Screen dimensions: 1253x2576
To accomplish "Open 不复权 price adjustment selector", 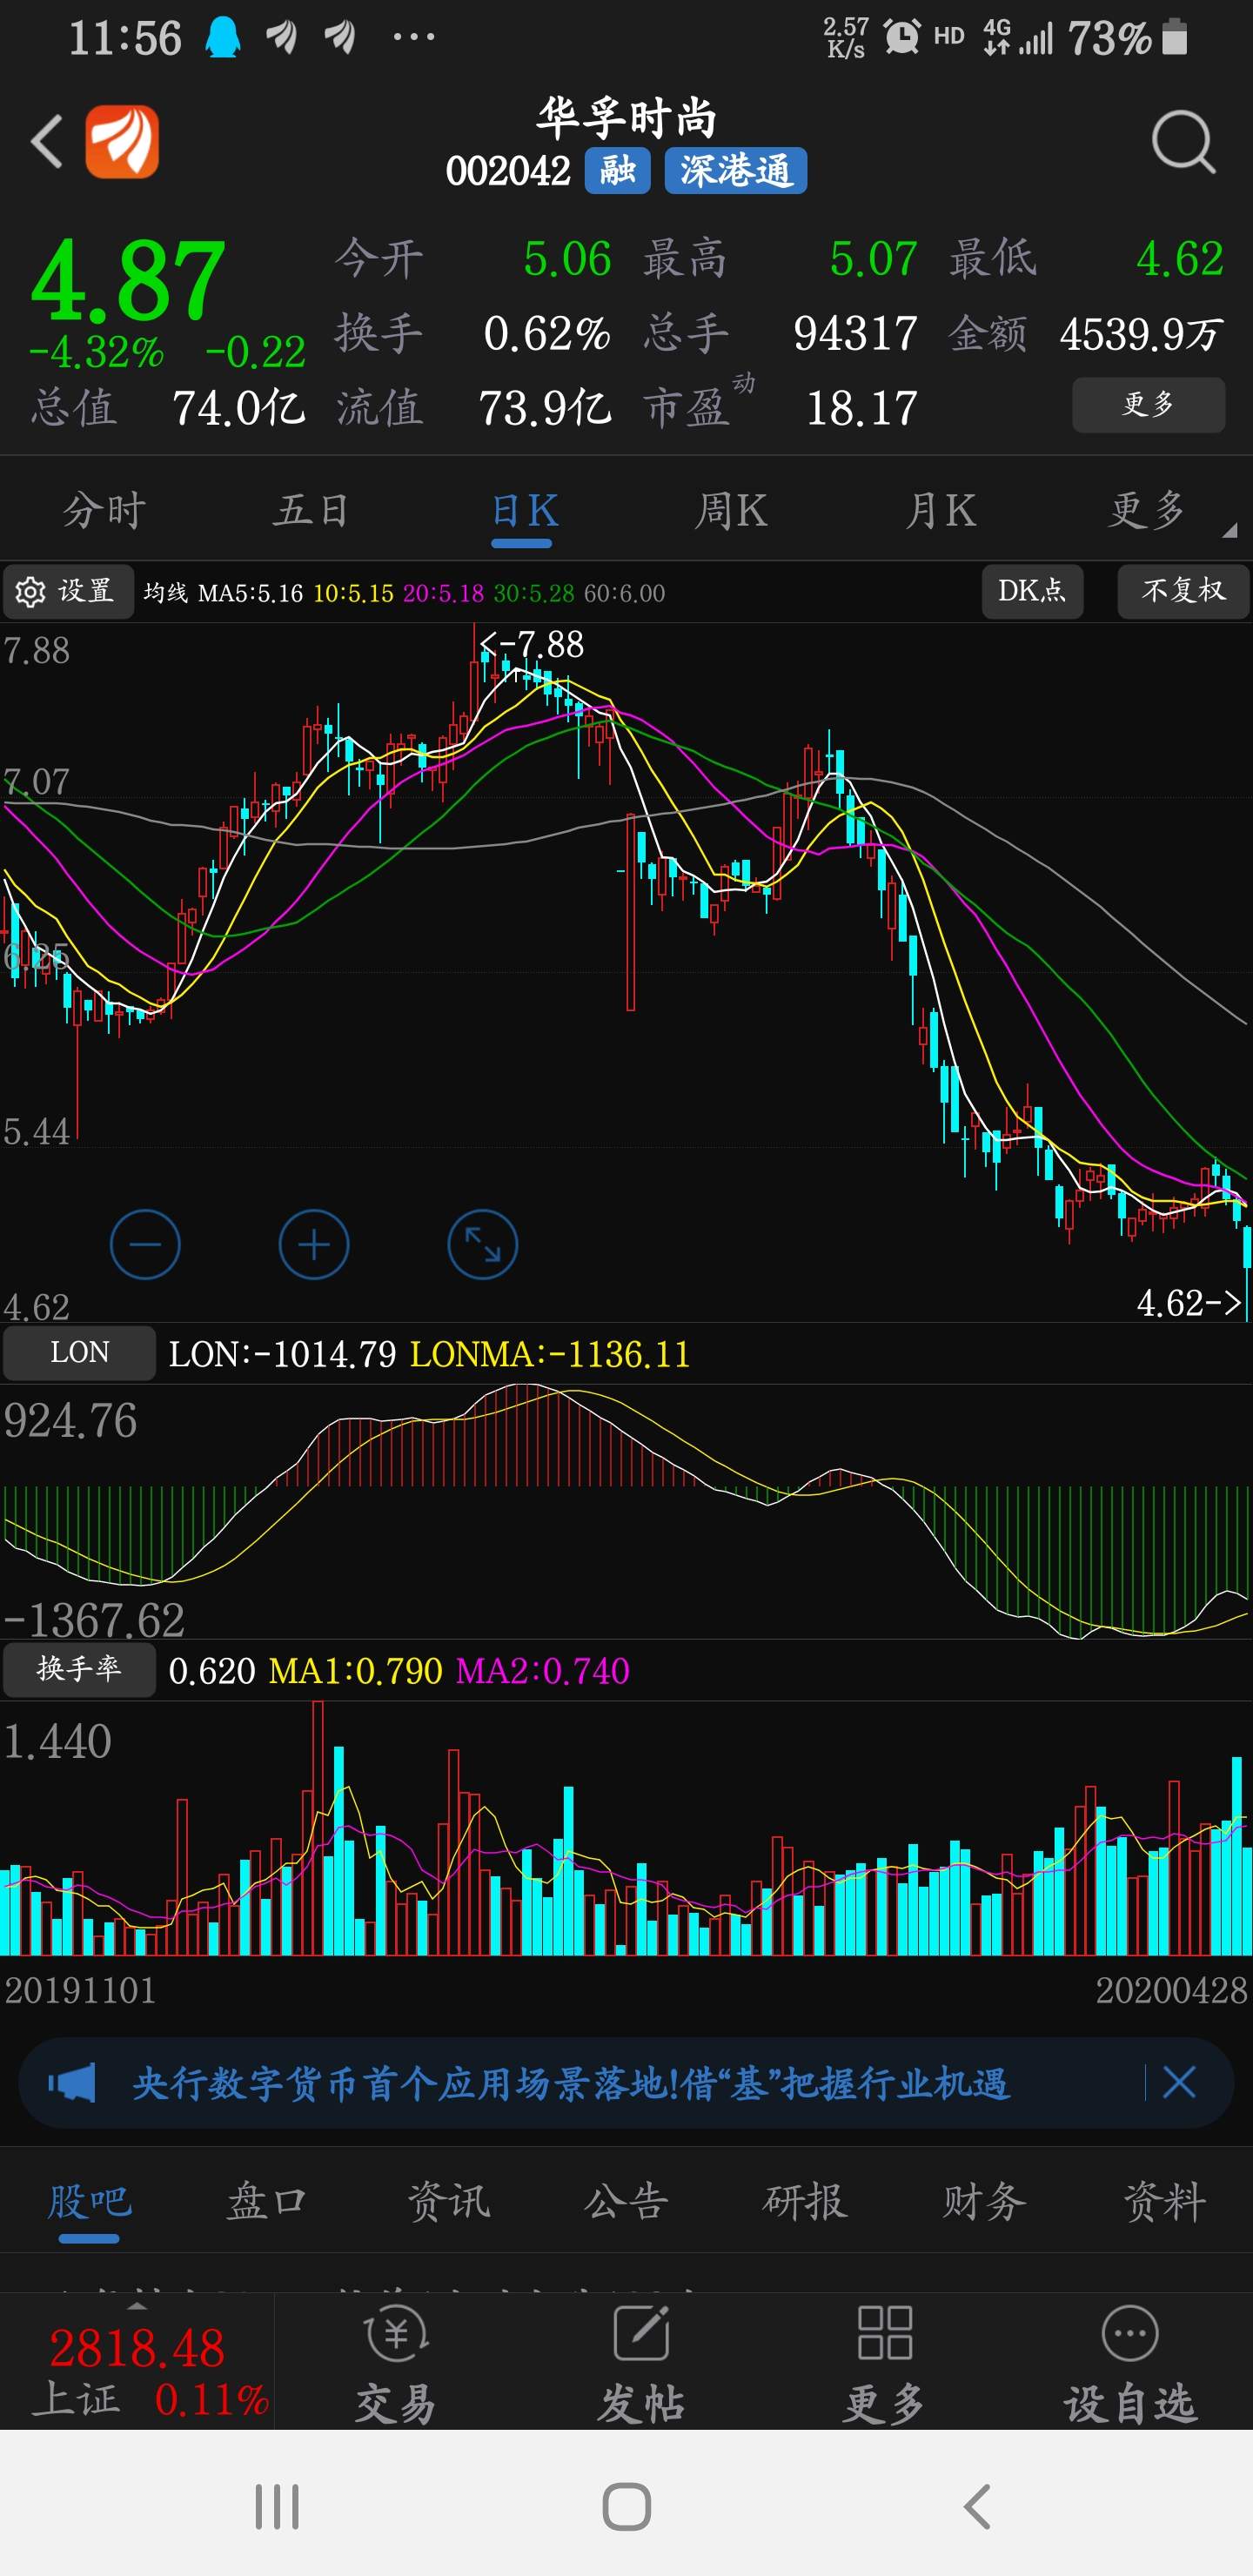I will 1183,591.
